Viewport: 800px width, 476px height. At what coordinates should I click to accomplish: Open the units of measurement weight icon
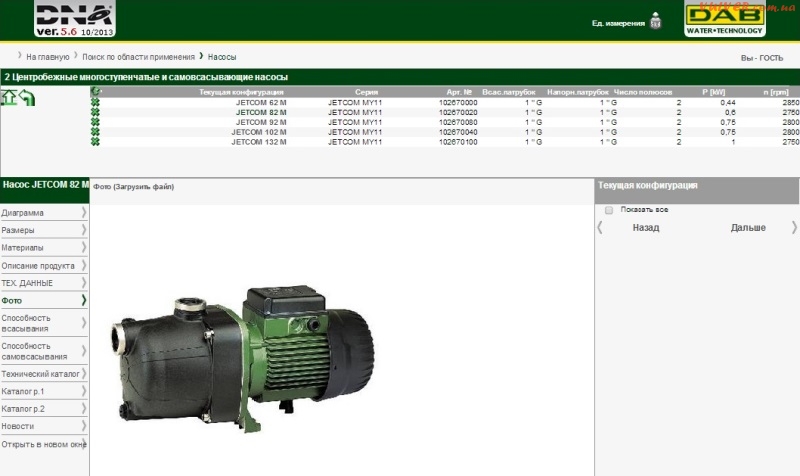tap(656, 21)
